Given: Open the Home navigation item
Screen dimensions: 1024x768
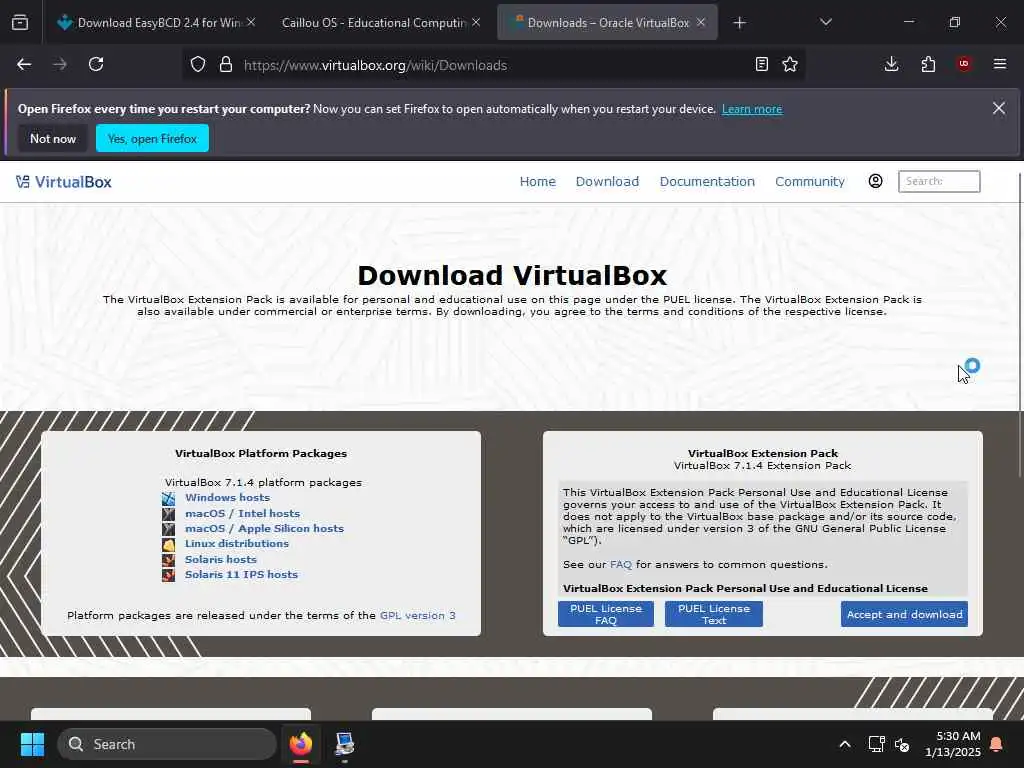Looking at the screenshot, I should pos(537,182).
